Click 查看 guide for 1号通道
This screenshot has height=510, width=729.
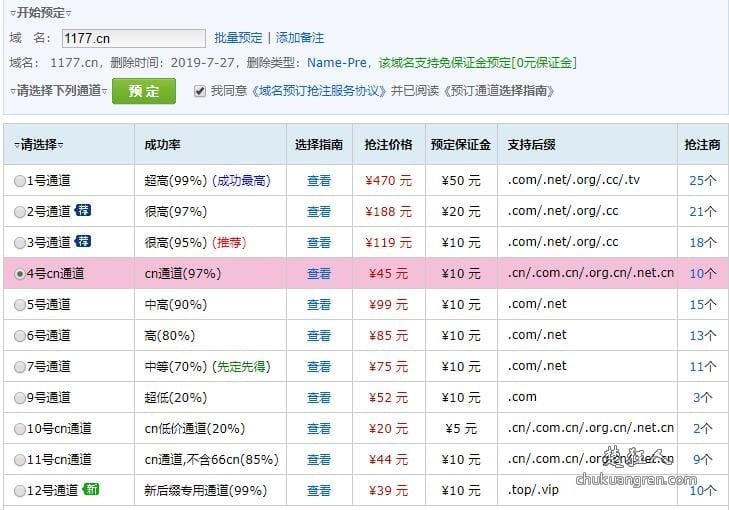coord(319,181)
